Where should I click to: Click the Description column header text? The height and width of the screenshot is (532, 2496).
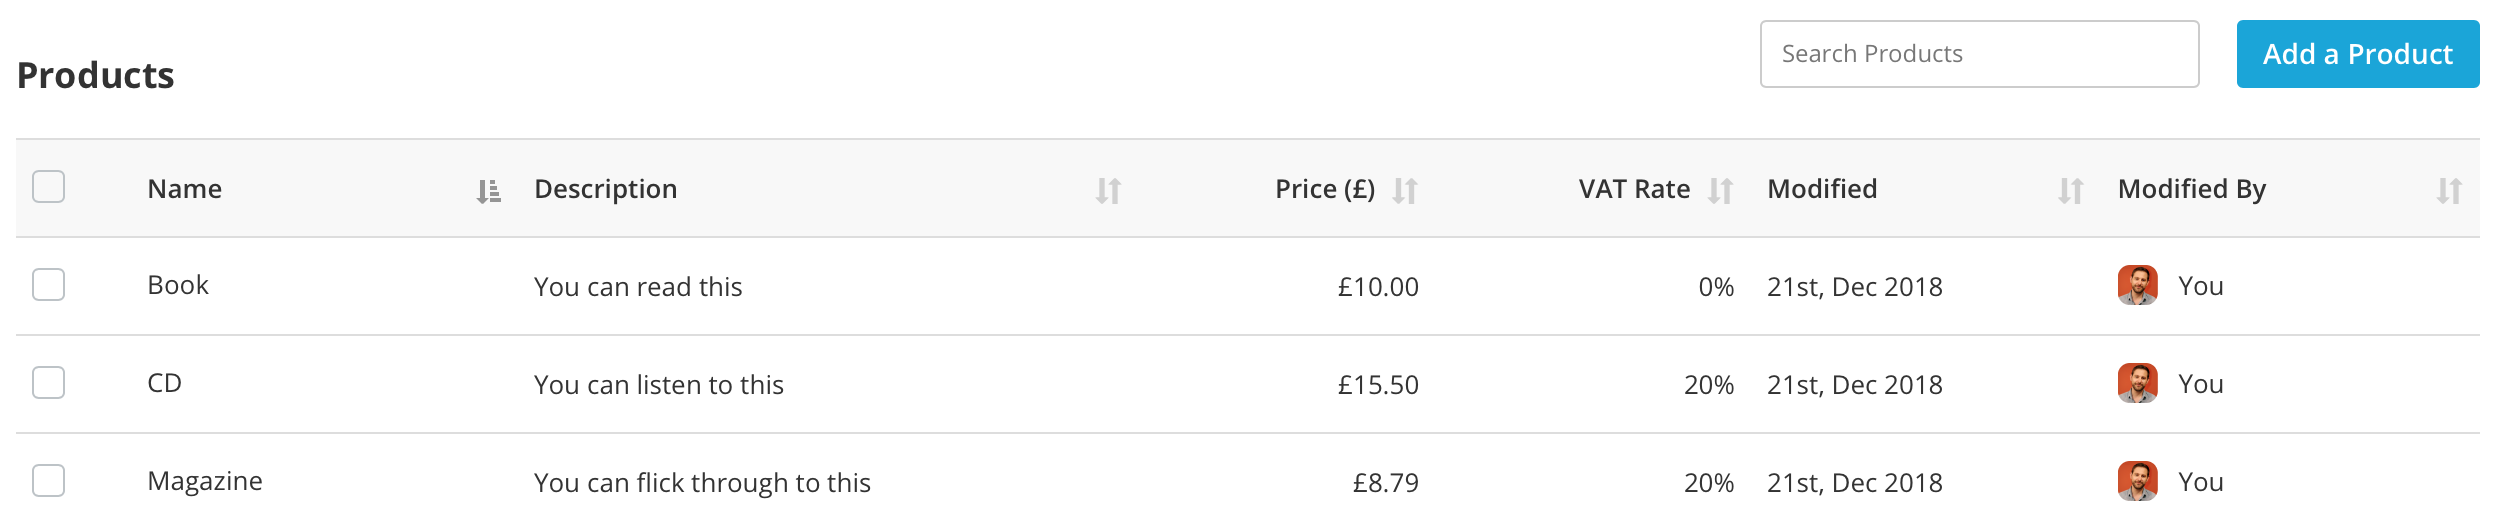(x=605, y=189)
